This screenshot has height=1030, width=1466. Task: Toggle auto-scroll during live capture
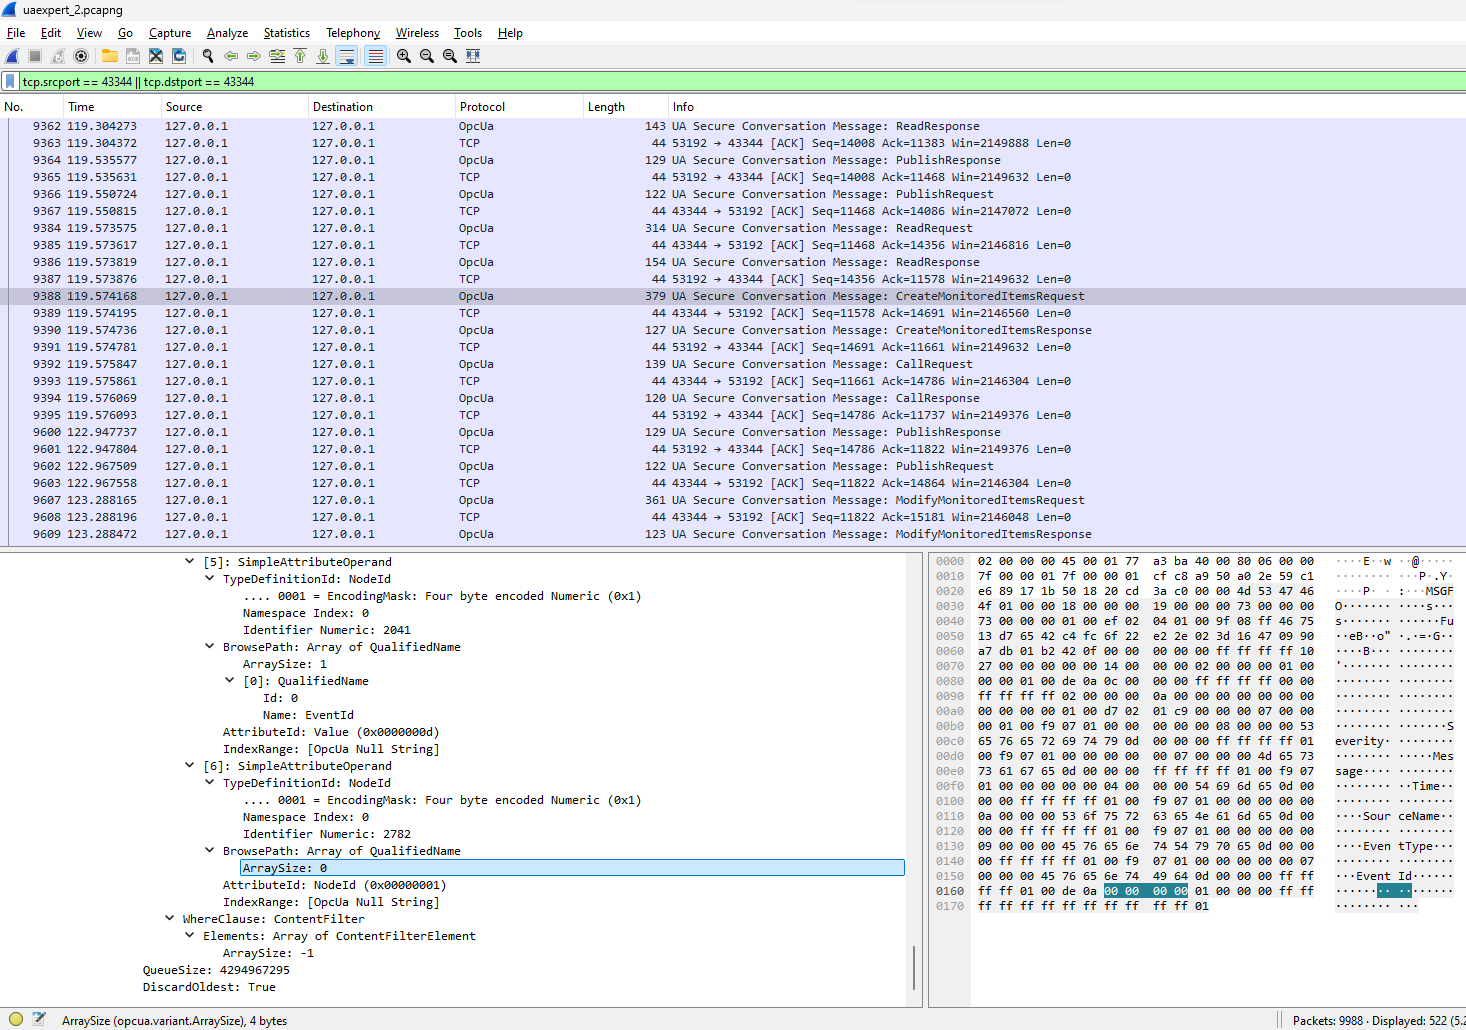[x=347, y=56]
